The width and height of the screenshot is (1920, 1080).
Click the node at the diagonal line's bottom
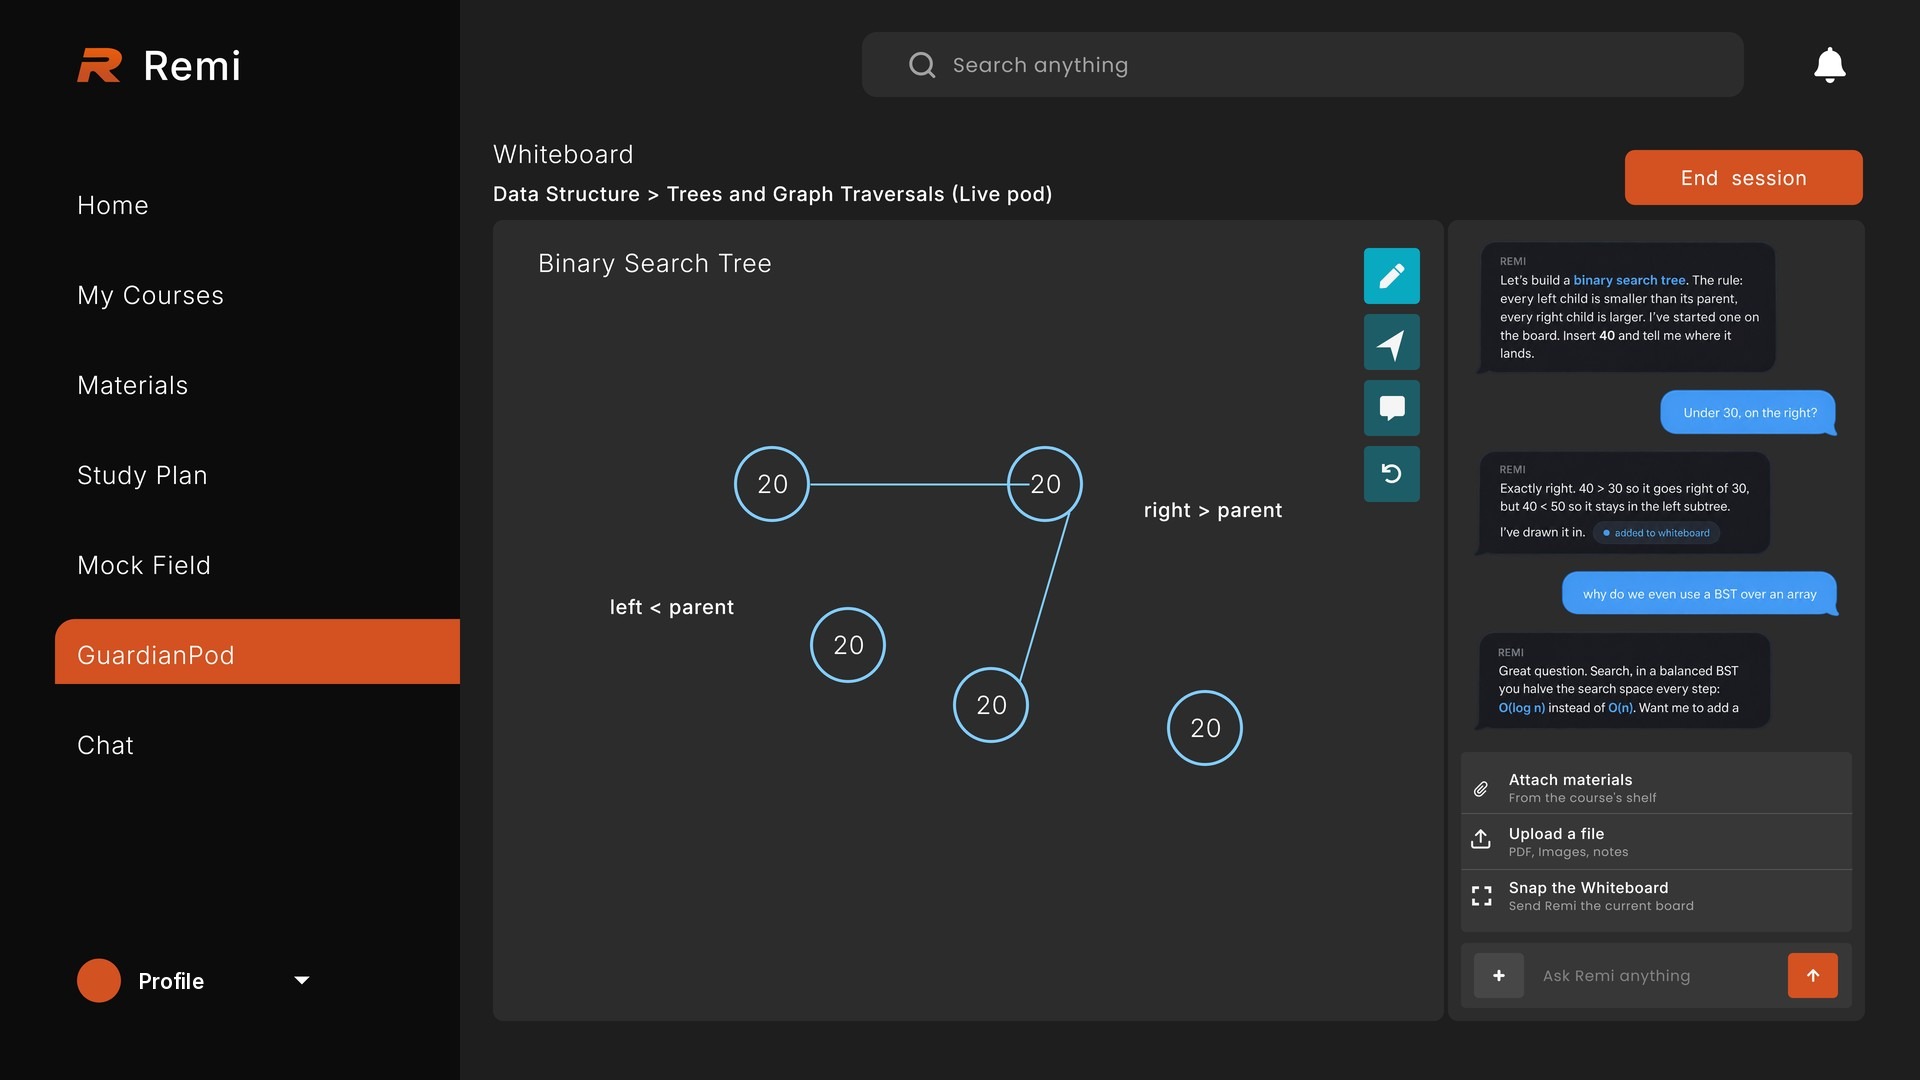coord(991,705)
